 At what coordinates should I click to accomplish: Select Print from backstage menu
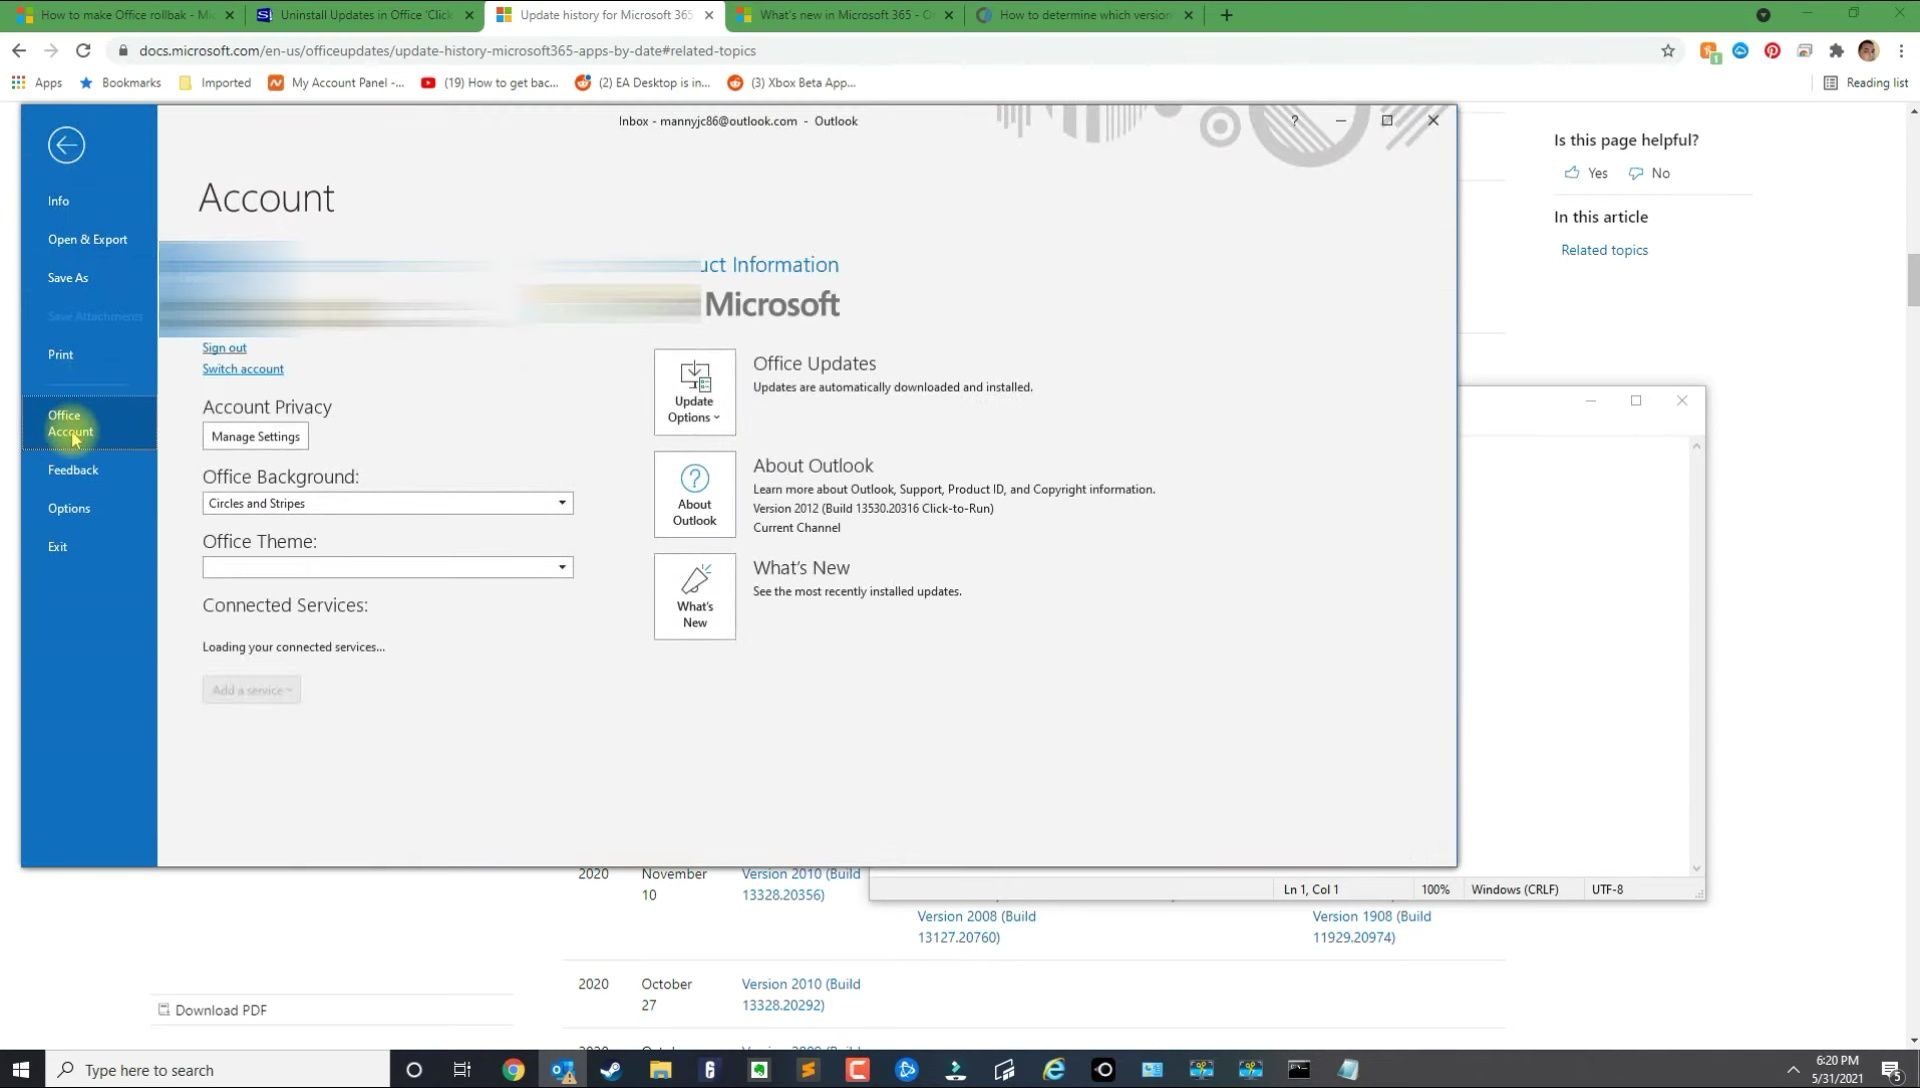click(60, 355)
